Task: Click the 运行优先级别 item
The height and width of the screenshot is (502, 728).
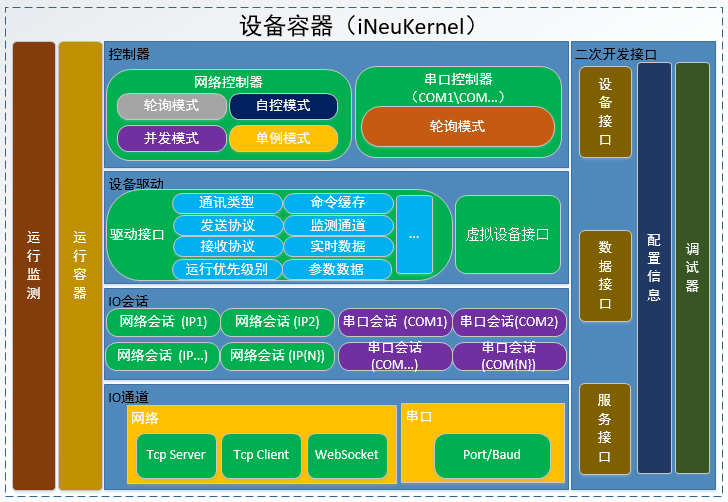Action: pos(227,269)
